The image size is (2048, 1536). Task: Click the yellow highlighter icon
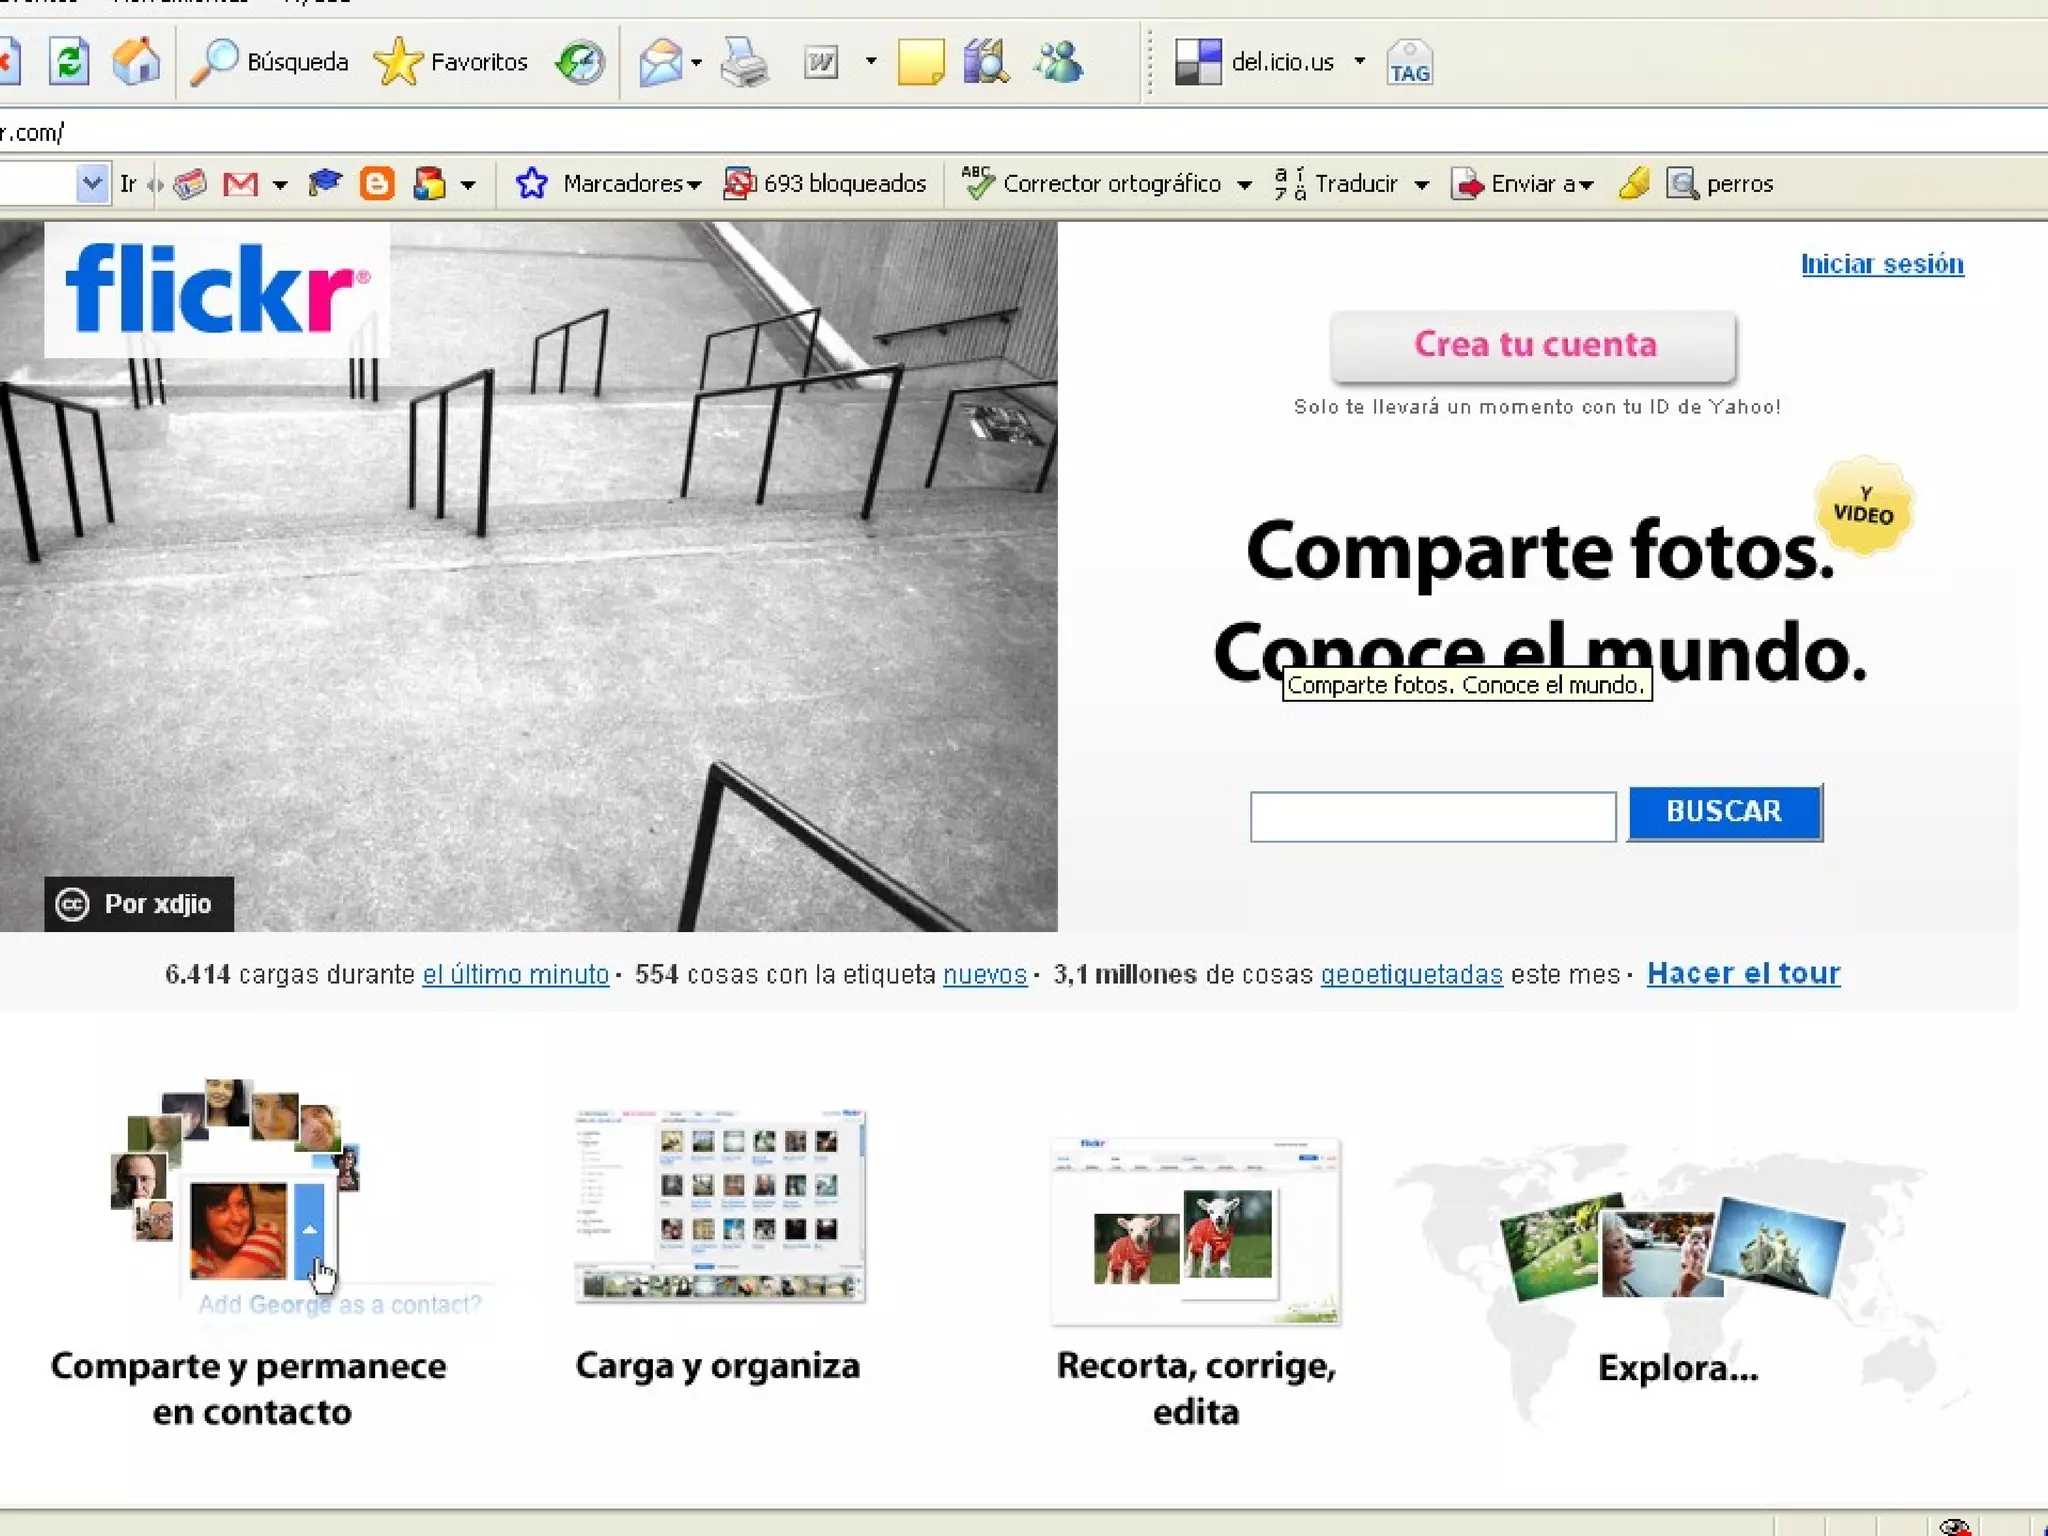pyautogui.click(x=1634, y=184)
